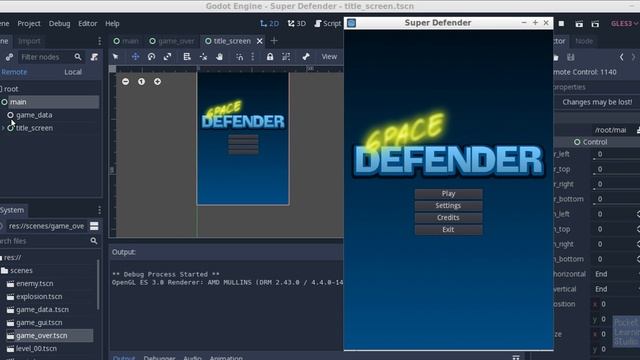The width and height of the screenshot is (640, 360).
Task: Select the scenes folder
Action: (21, 271)
